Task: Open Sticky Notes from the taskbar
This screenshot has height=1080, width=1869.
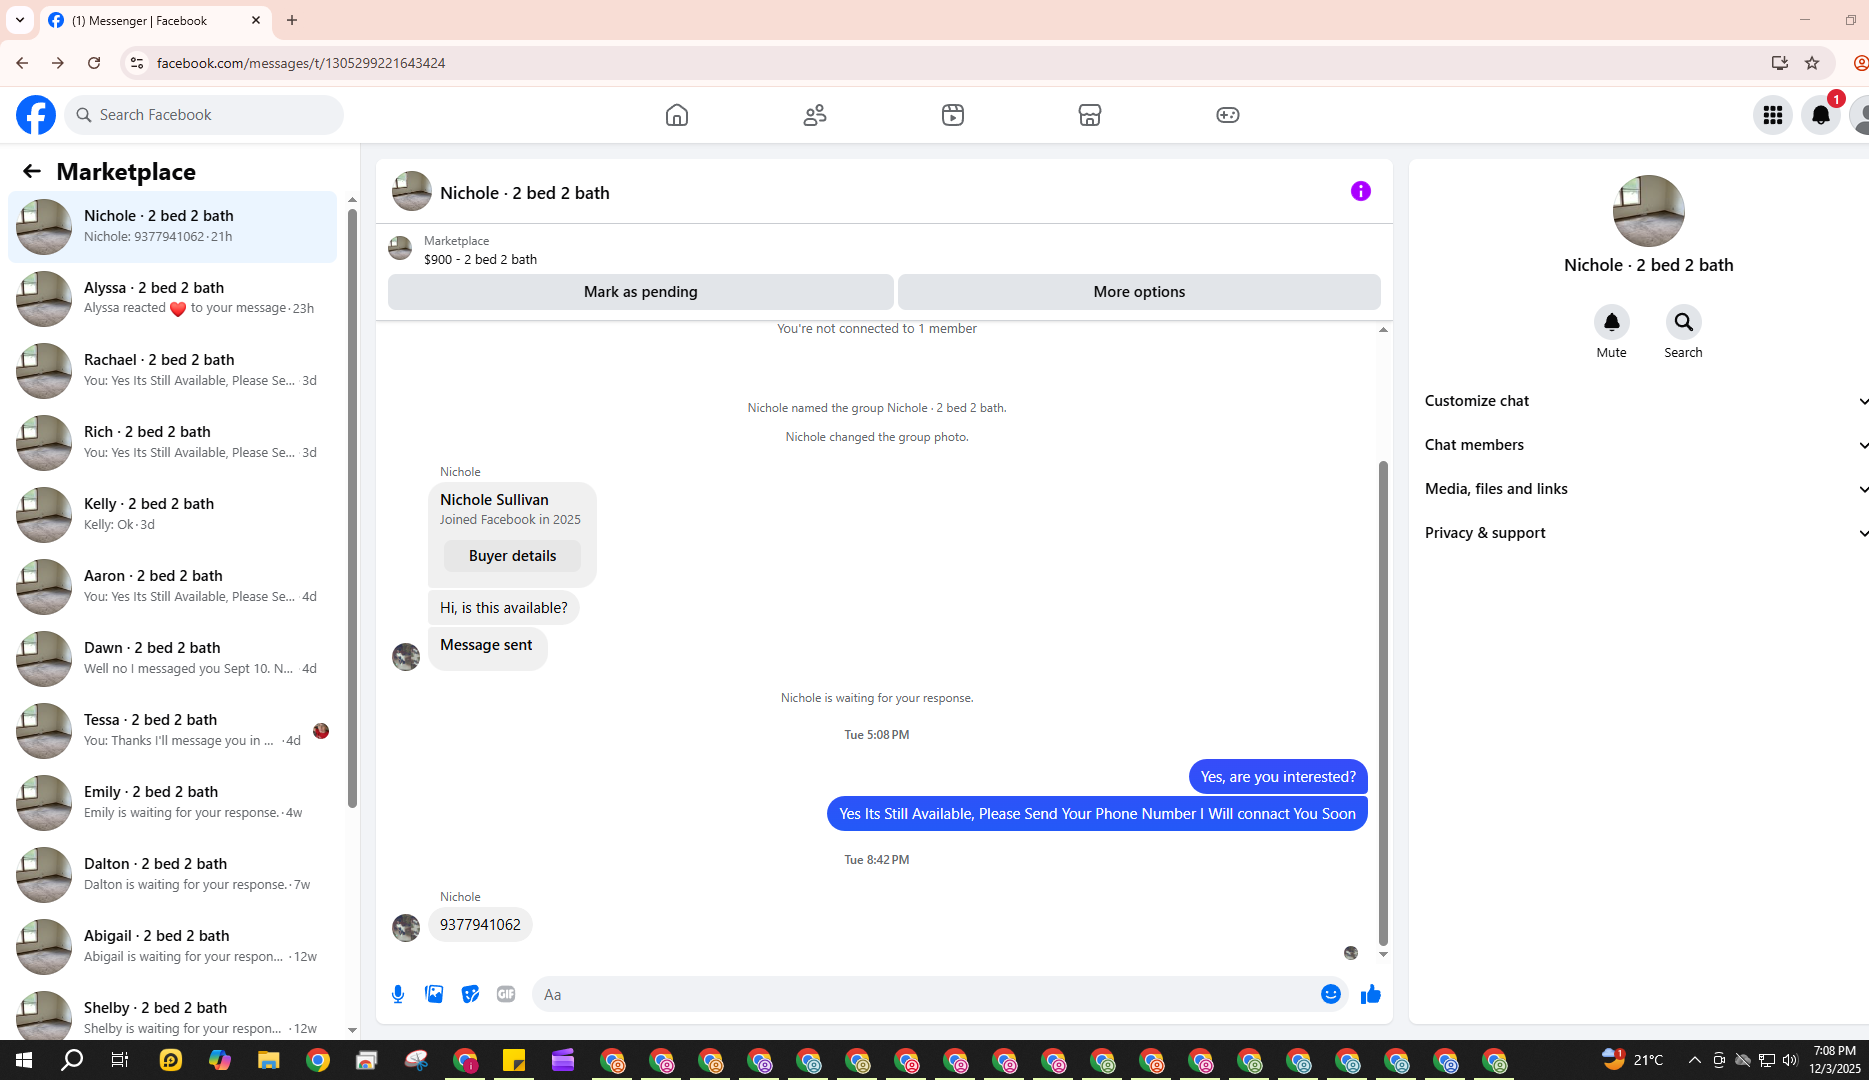Action: tap(514, 1060)
